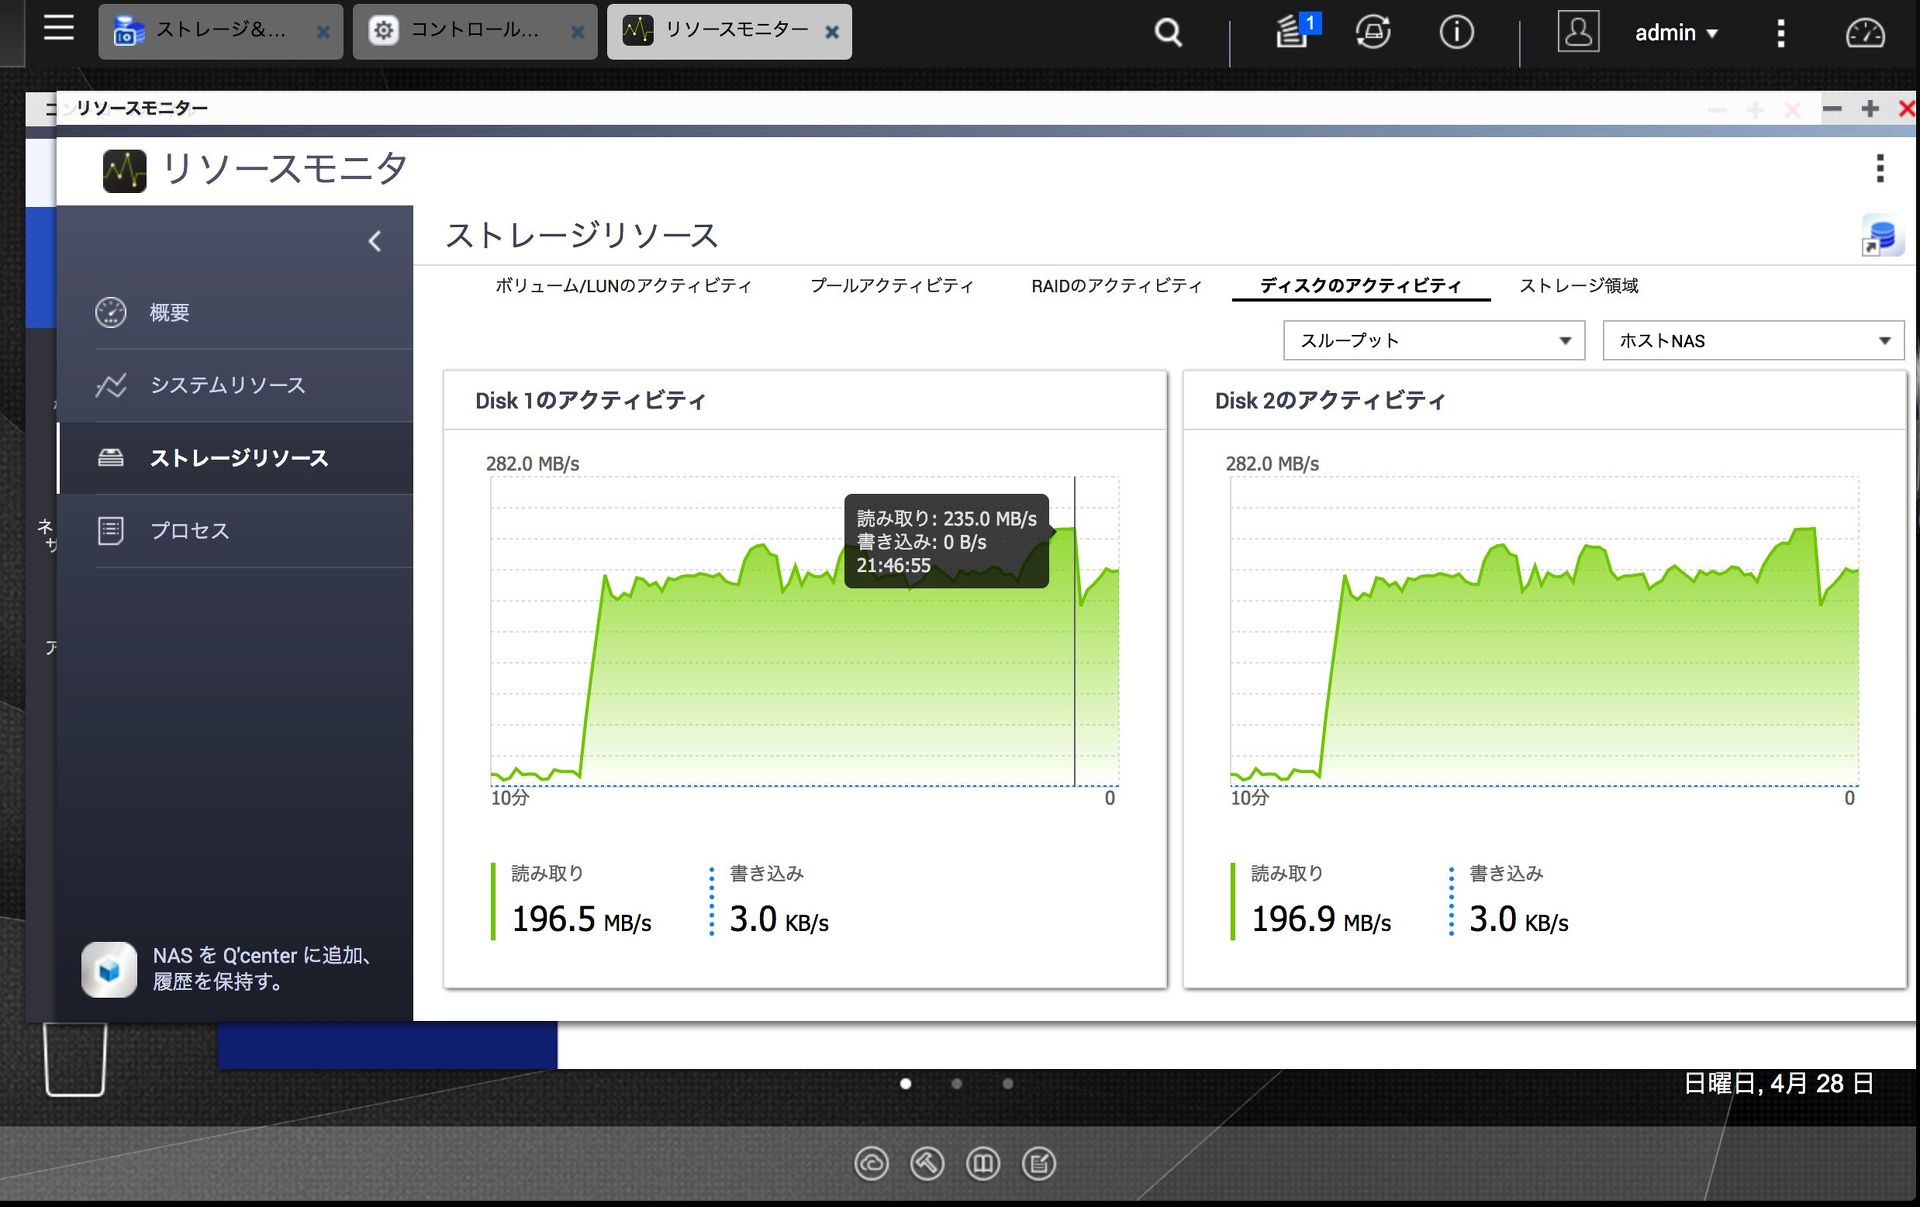Click the external devices icon in top bar
Screen dimensions: 1920x1207
tap(1373, 32)
